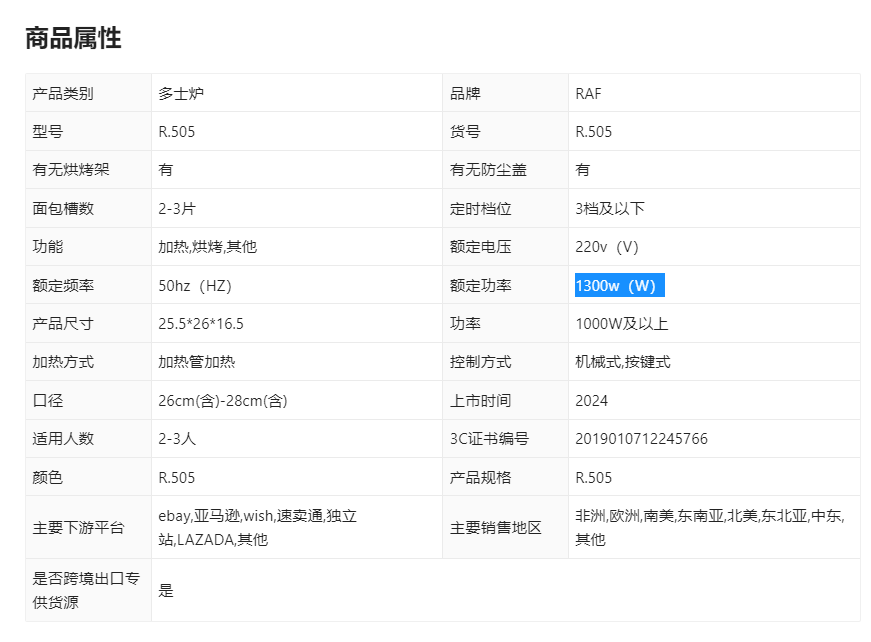Viewport: 871px width, 642px height.
Task: Click the 主要销售地区 regions list text
Action: (x=709, y=528)
